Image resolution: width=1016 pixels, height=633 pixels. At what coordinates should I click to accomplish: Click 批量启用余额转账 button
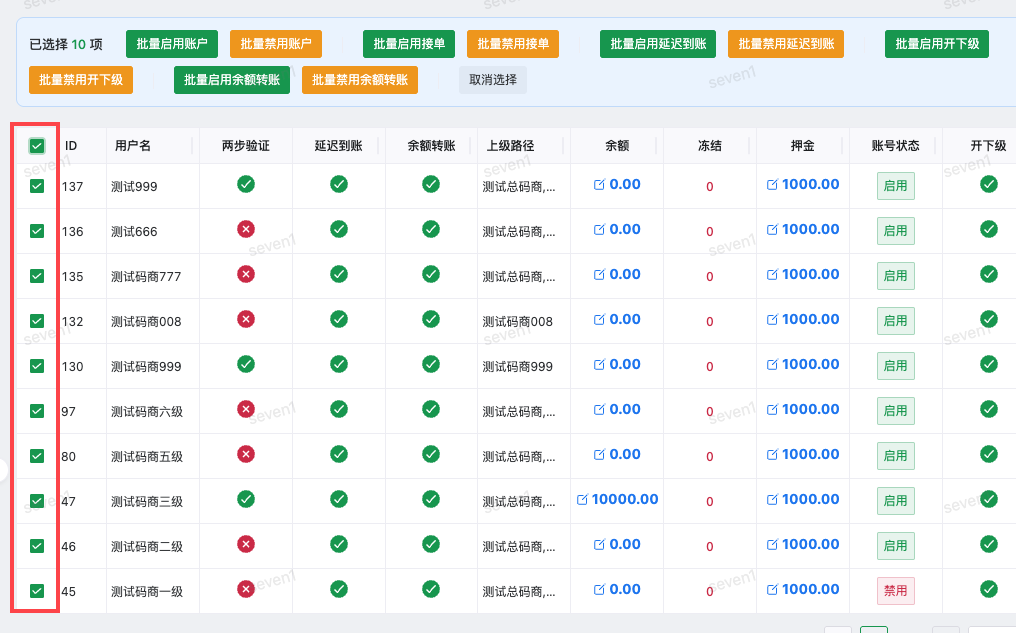232,80
